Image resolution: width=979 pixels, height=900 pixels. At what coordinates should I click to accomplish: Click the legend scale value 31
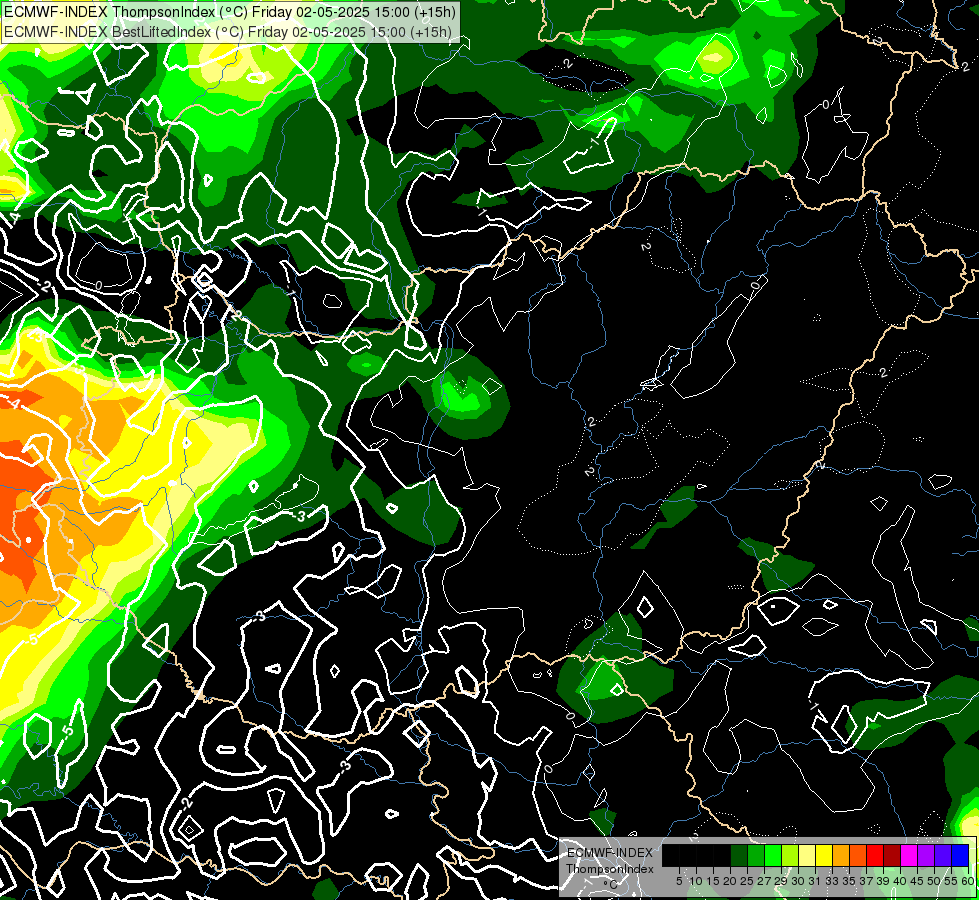tap(815, 881)
